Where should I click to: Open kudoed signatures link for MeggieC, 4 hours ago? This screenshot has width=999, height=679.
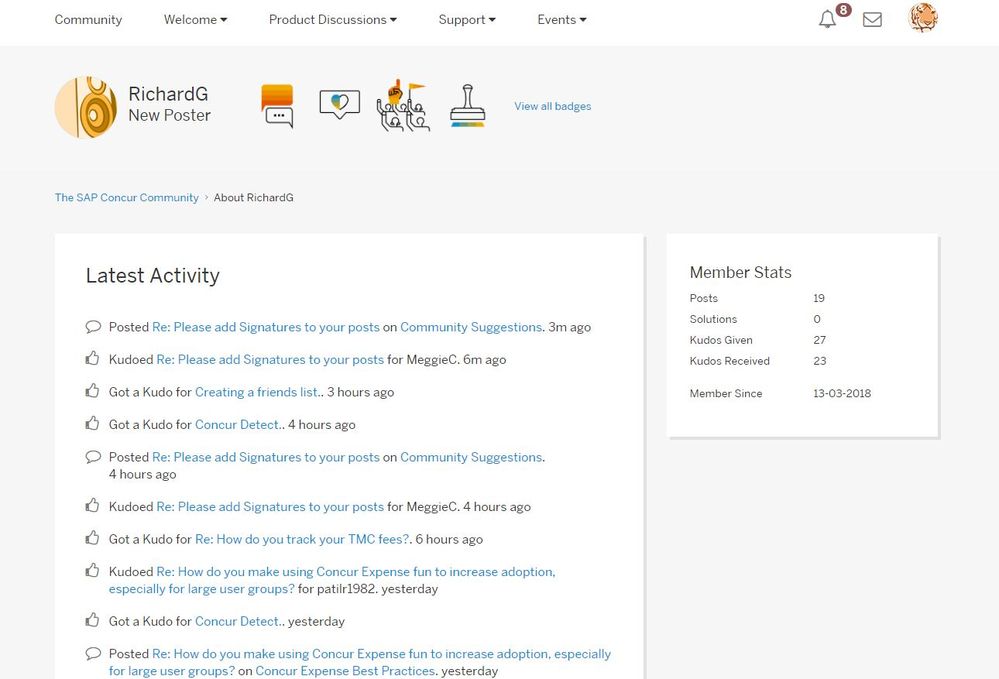pyautogui.click(x=270, y=506)
